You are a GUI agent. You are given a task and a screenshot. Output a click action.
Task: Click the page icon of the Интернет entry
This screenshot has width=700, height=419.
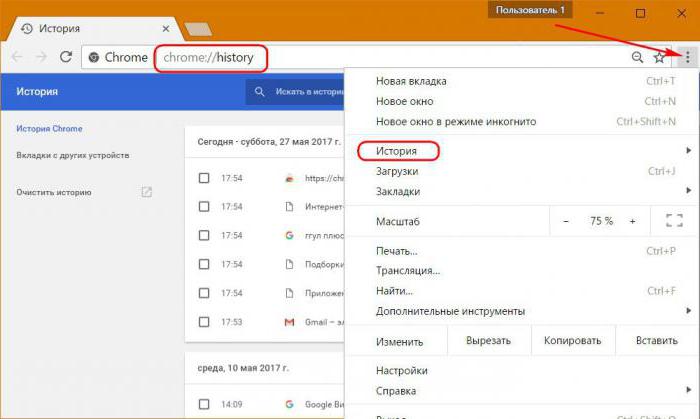click(289, 207)
